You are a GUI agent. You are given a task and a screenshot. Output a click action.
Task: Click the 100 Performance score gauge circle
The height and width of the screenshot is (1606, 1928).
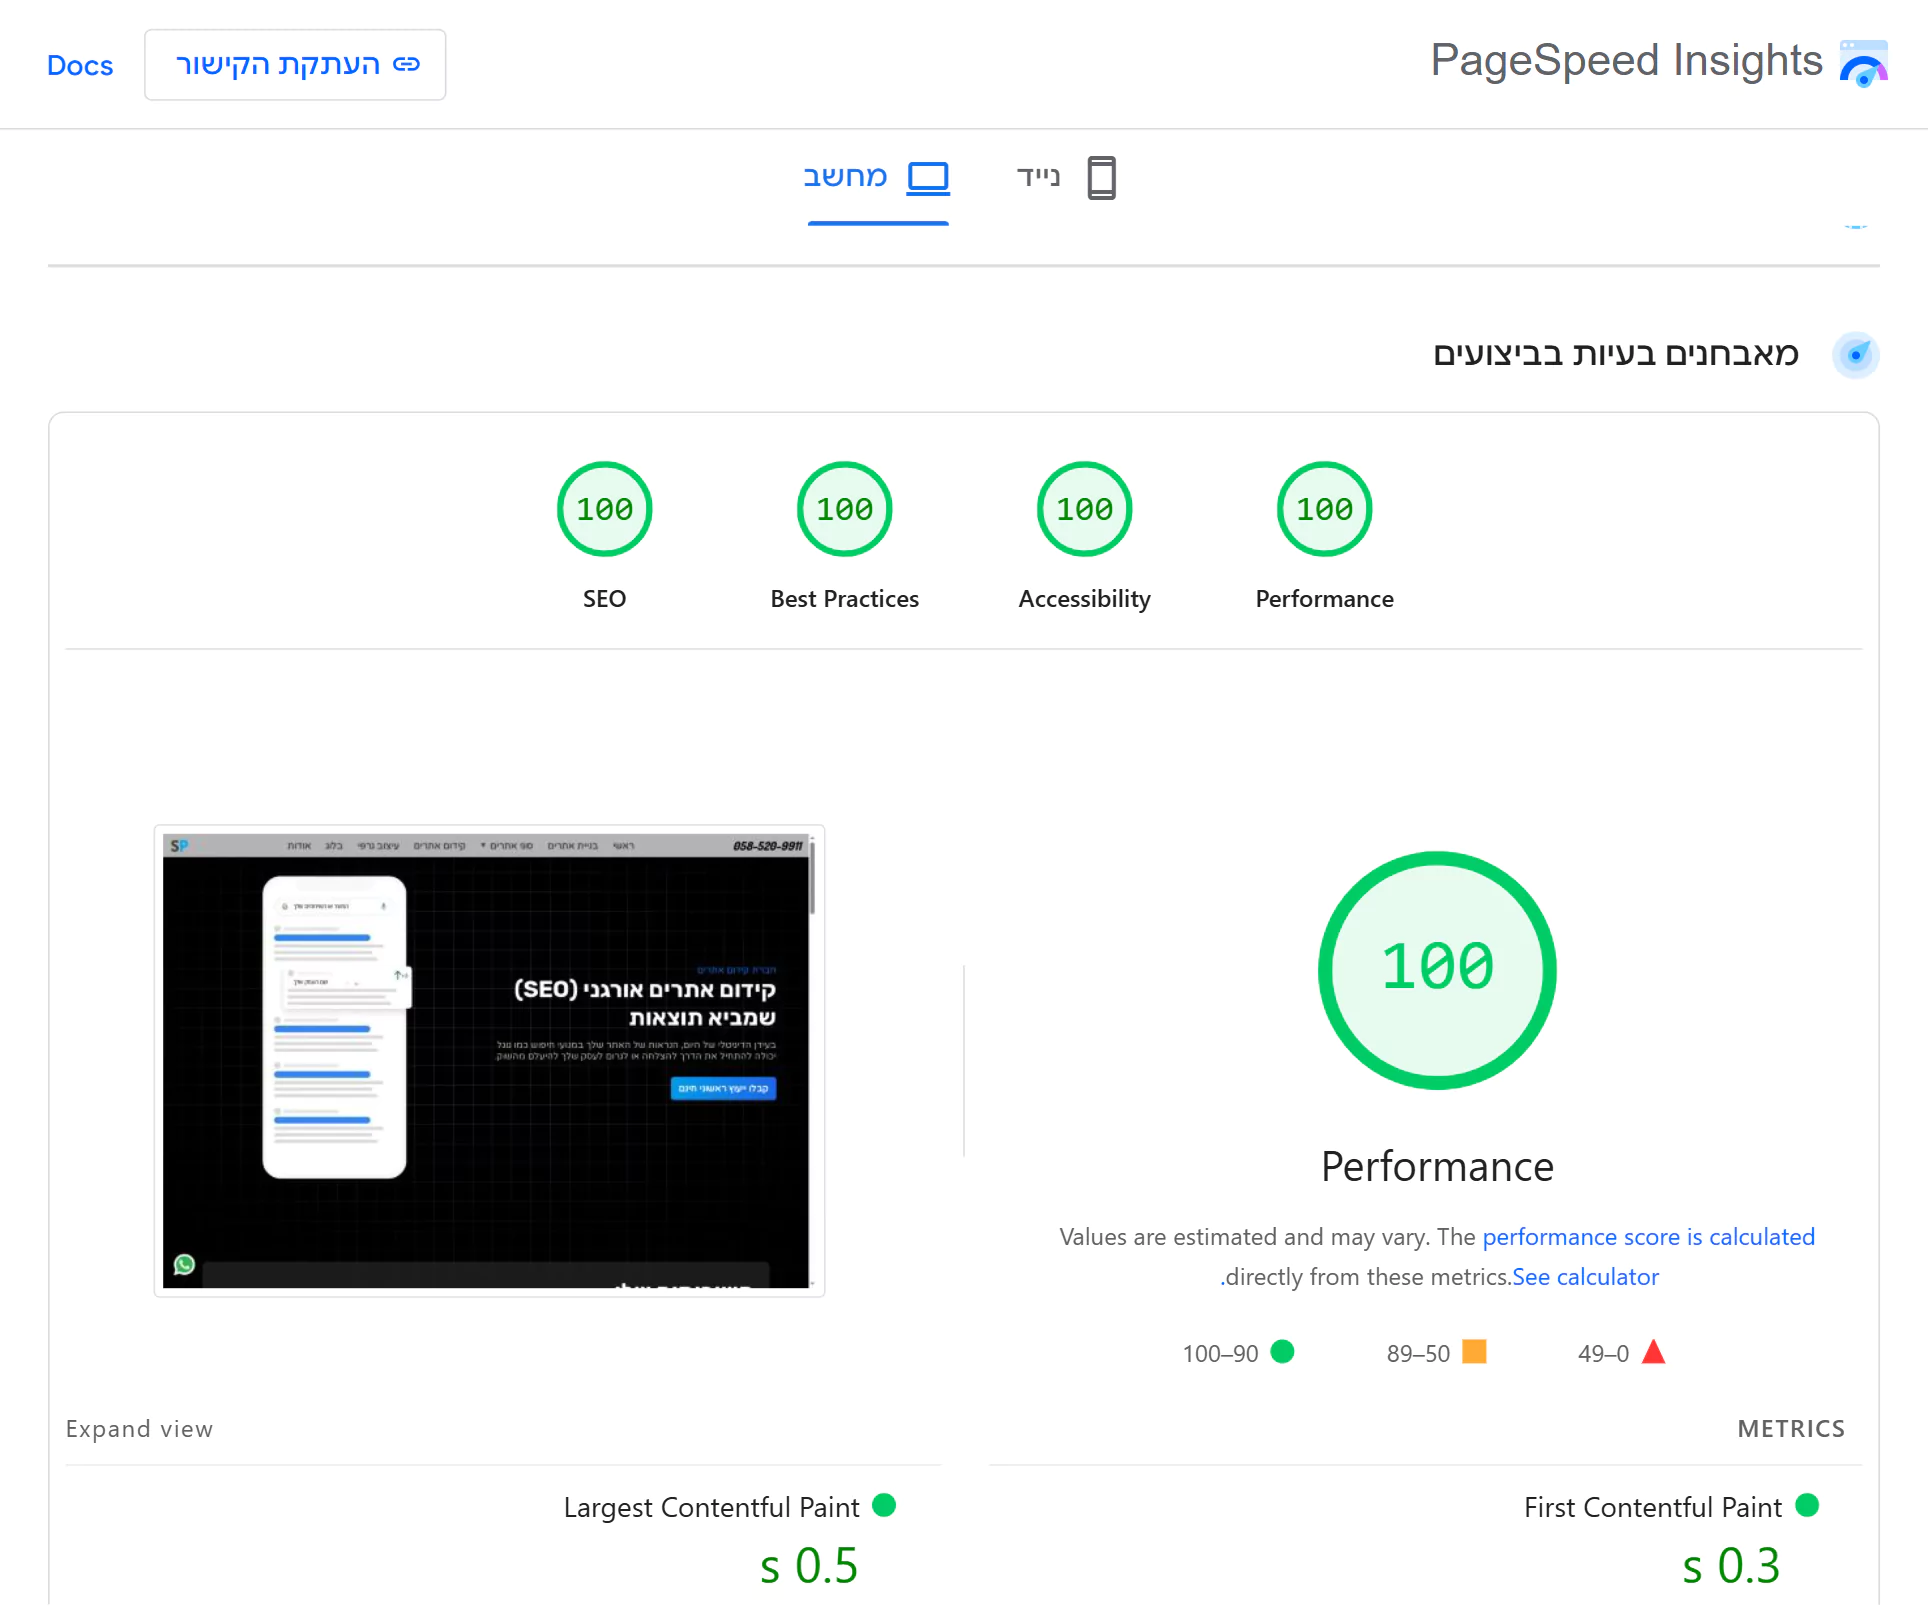coord(1437,969)
